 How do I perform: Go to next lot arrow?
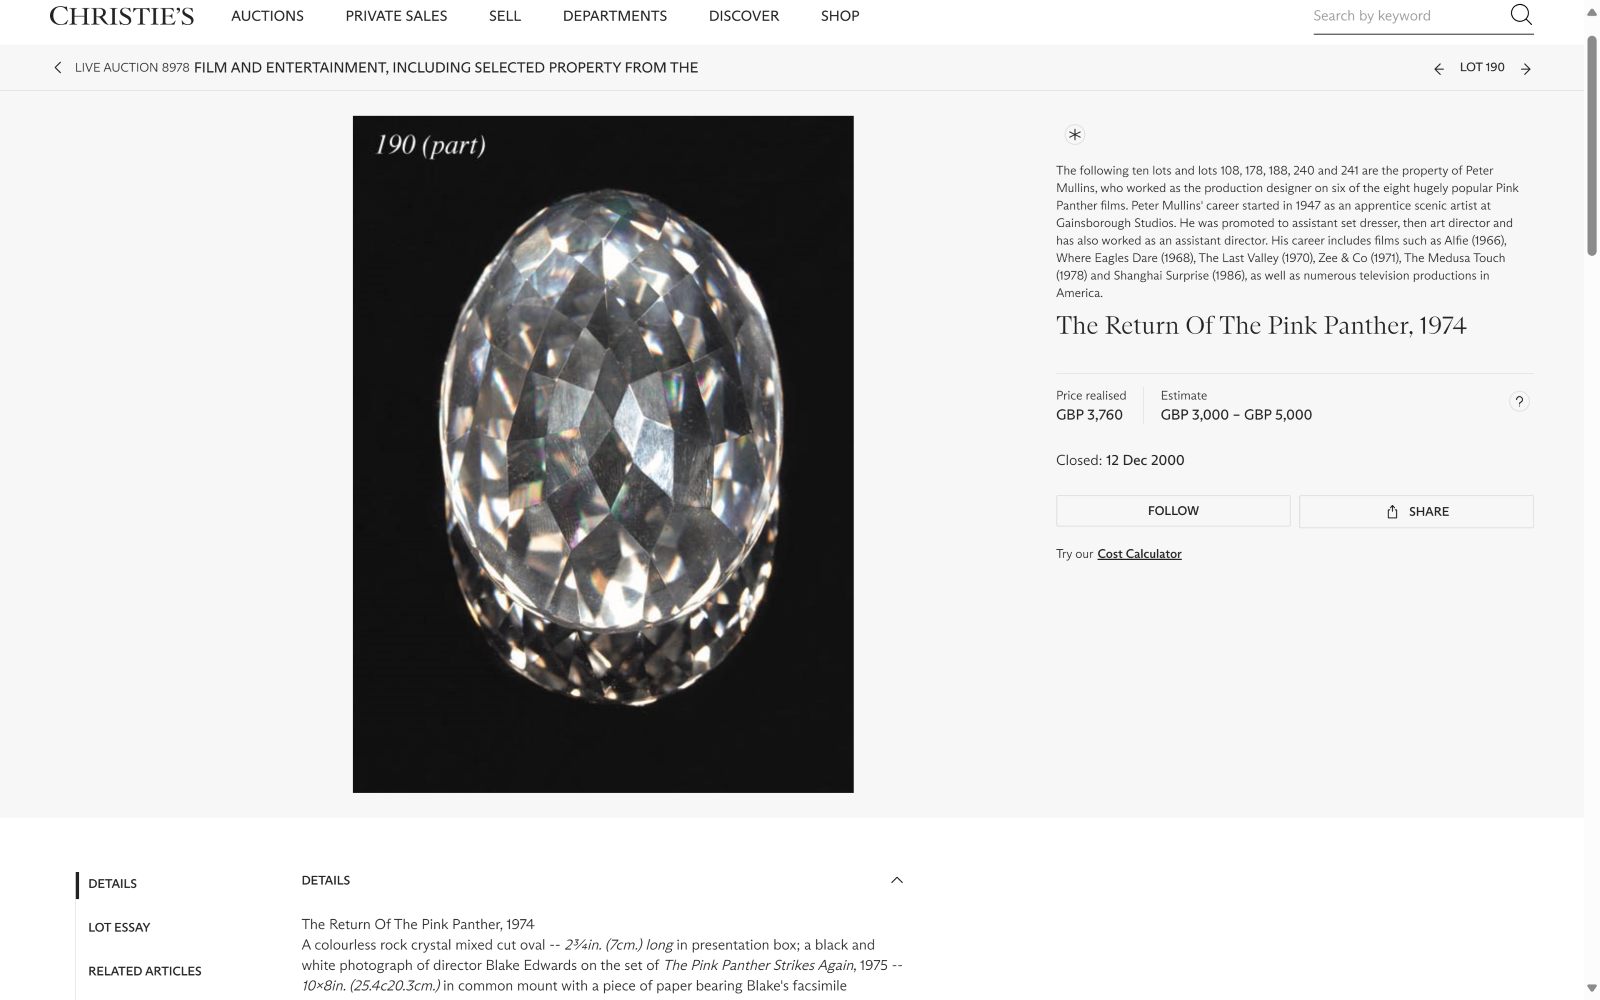pos(1526,69)
